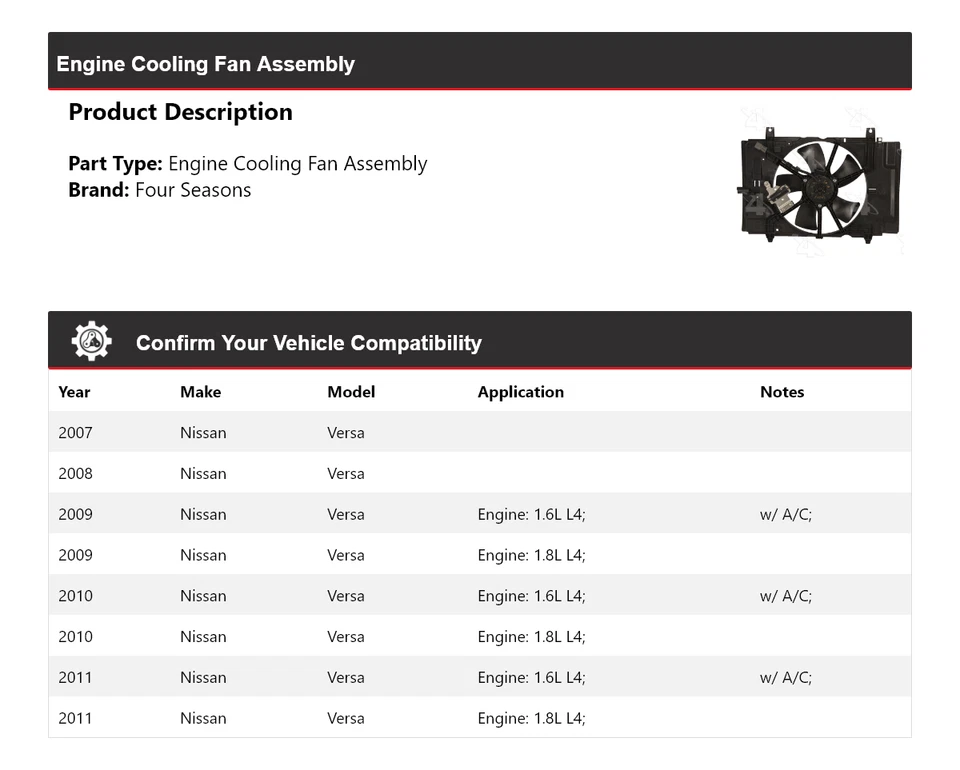This screenshot has width=960, height=770.
Task: Click the Notes column header
Action: [781, 392]
